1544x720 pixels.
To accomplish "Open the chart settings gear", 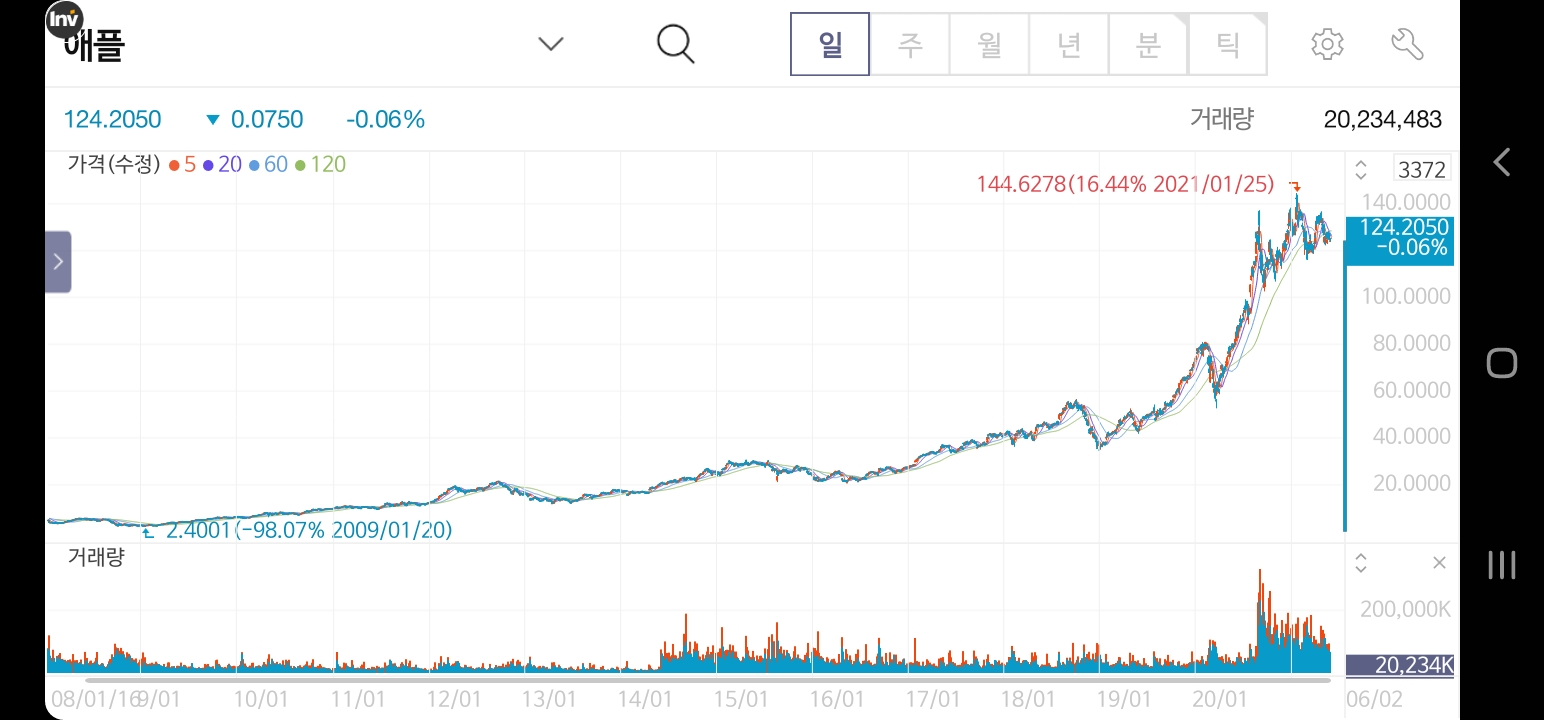I will coord(1326,43).
